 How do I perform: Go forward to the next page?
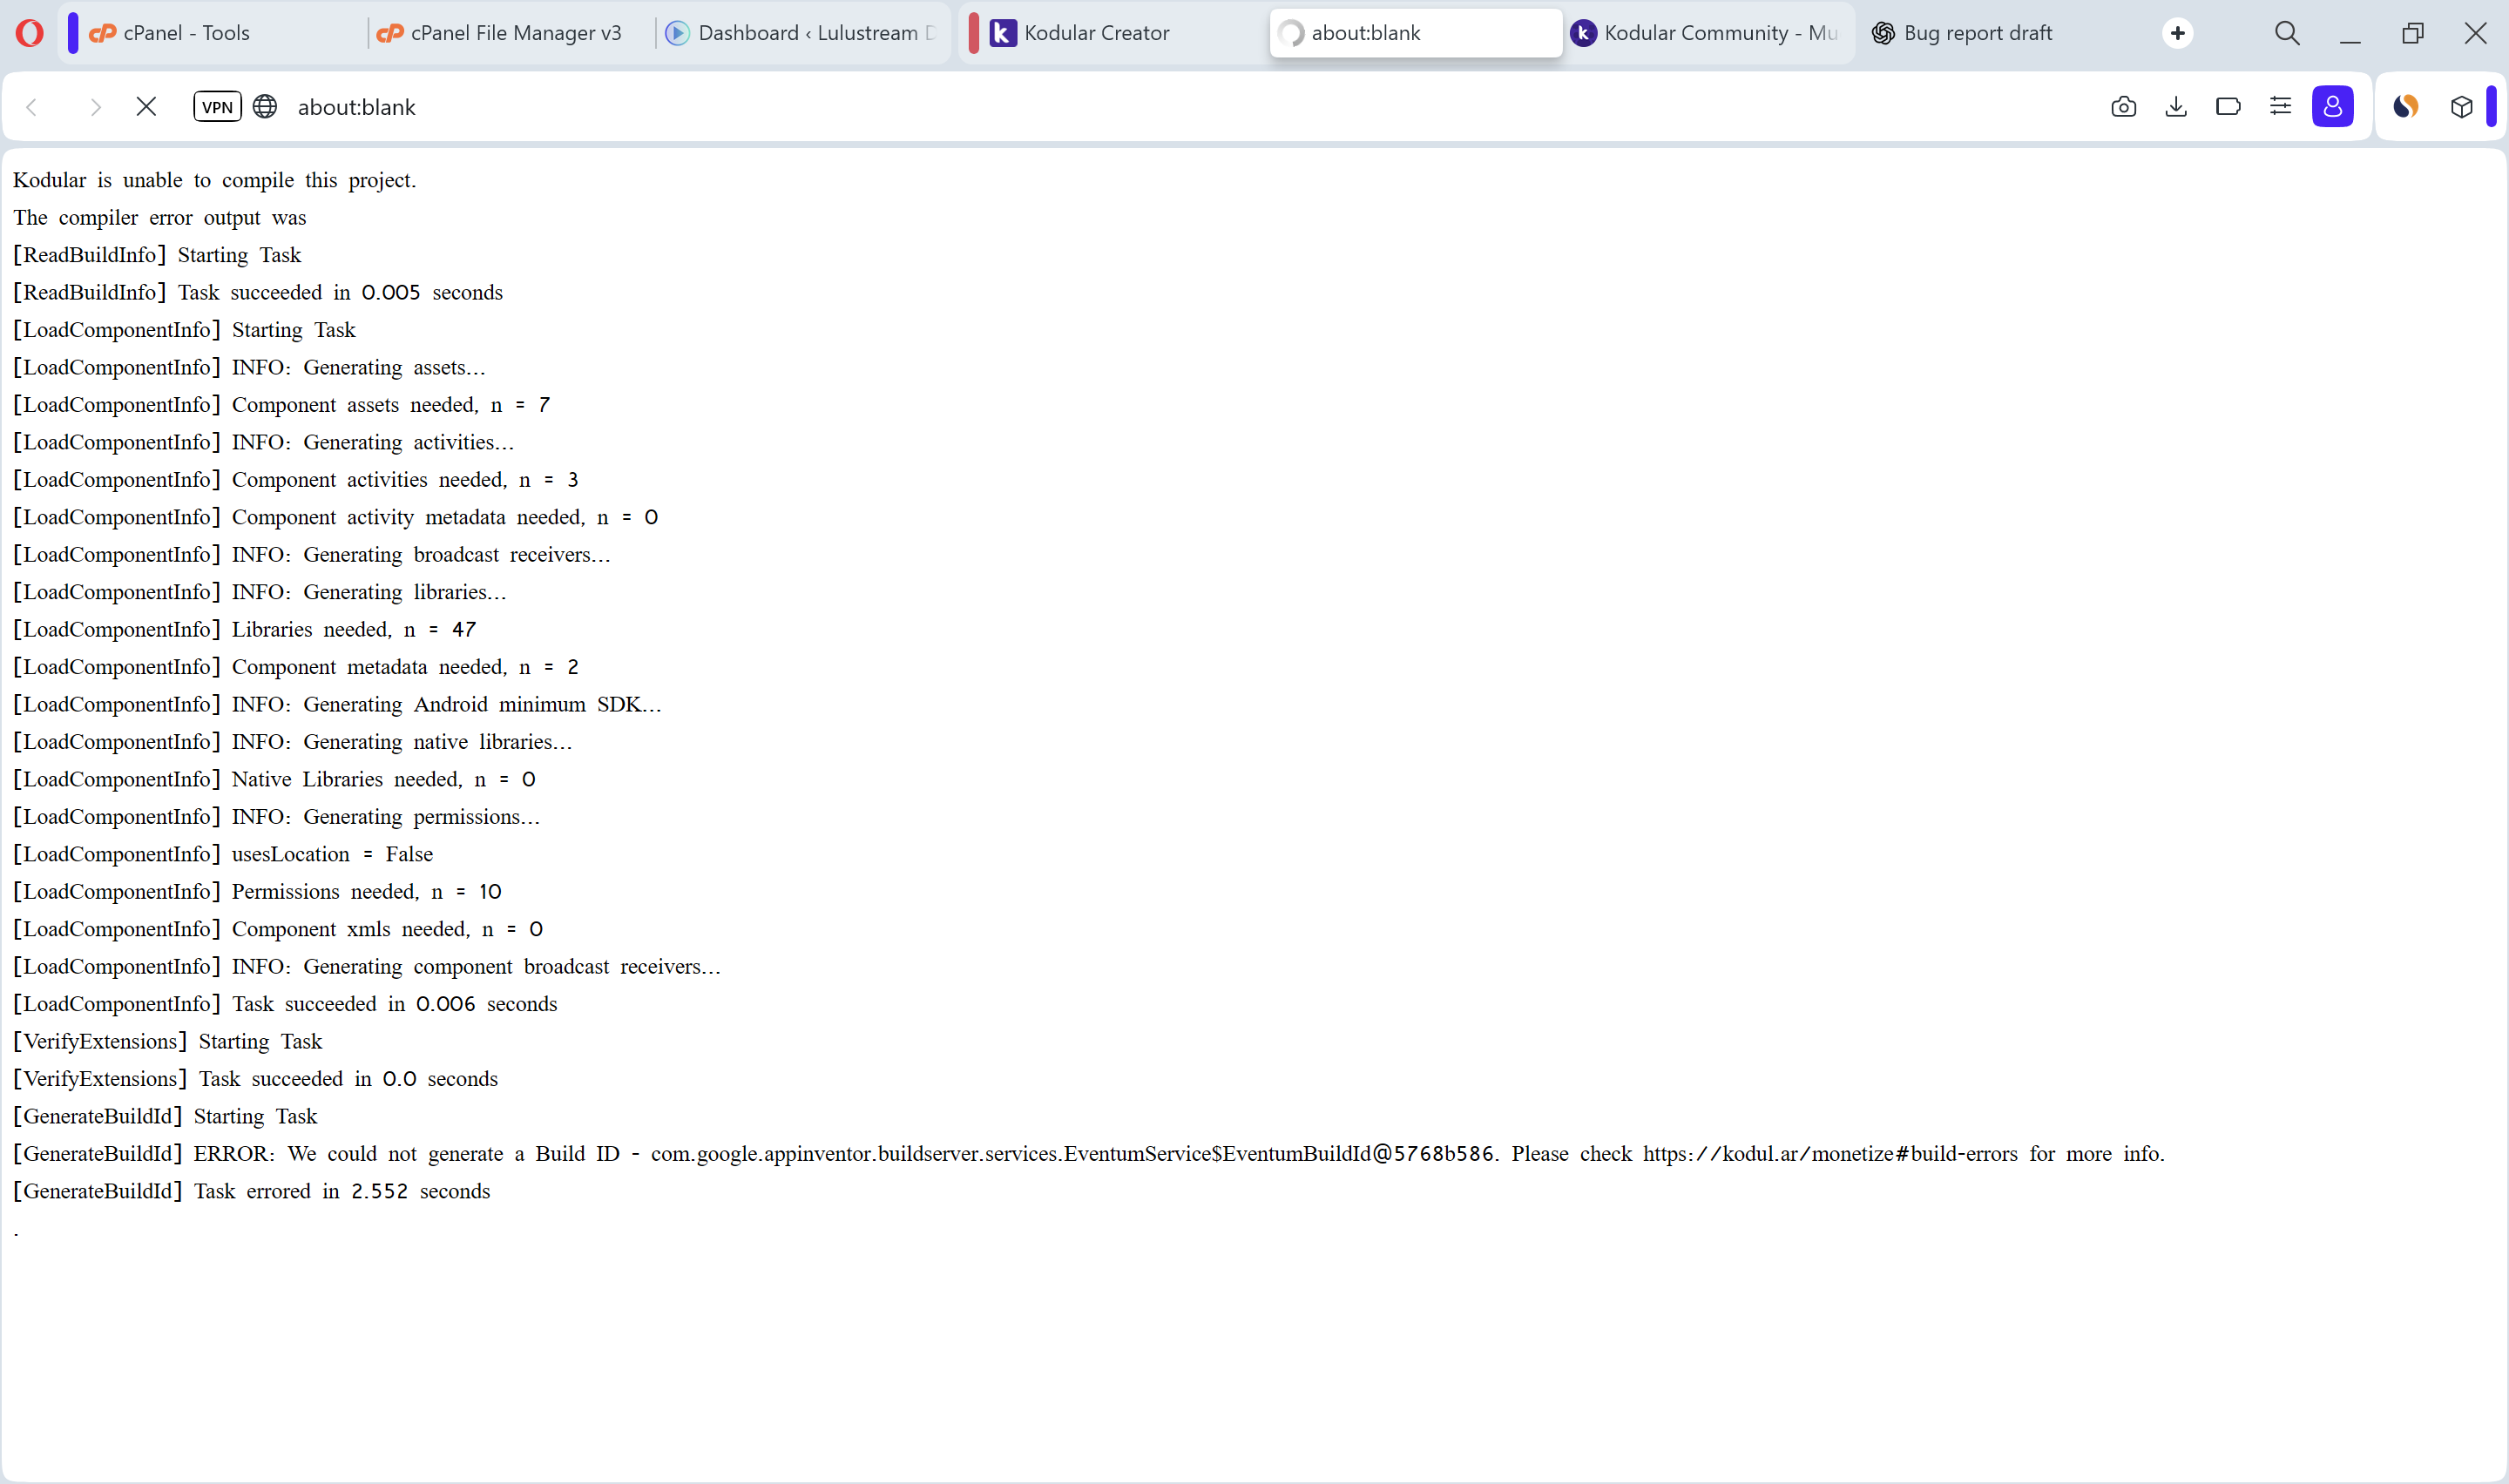tap(95, 107)
